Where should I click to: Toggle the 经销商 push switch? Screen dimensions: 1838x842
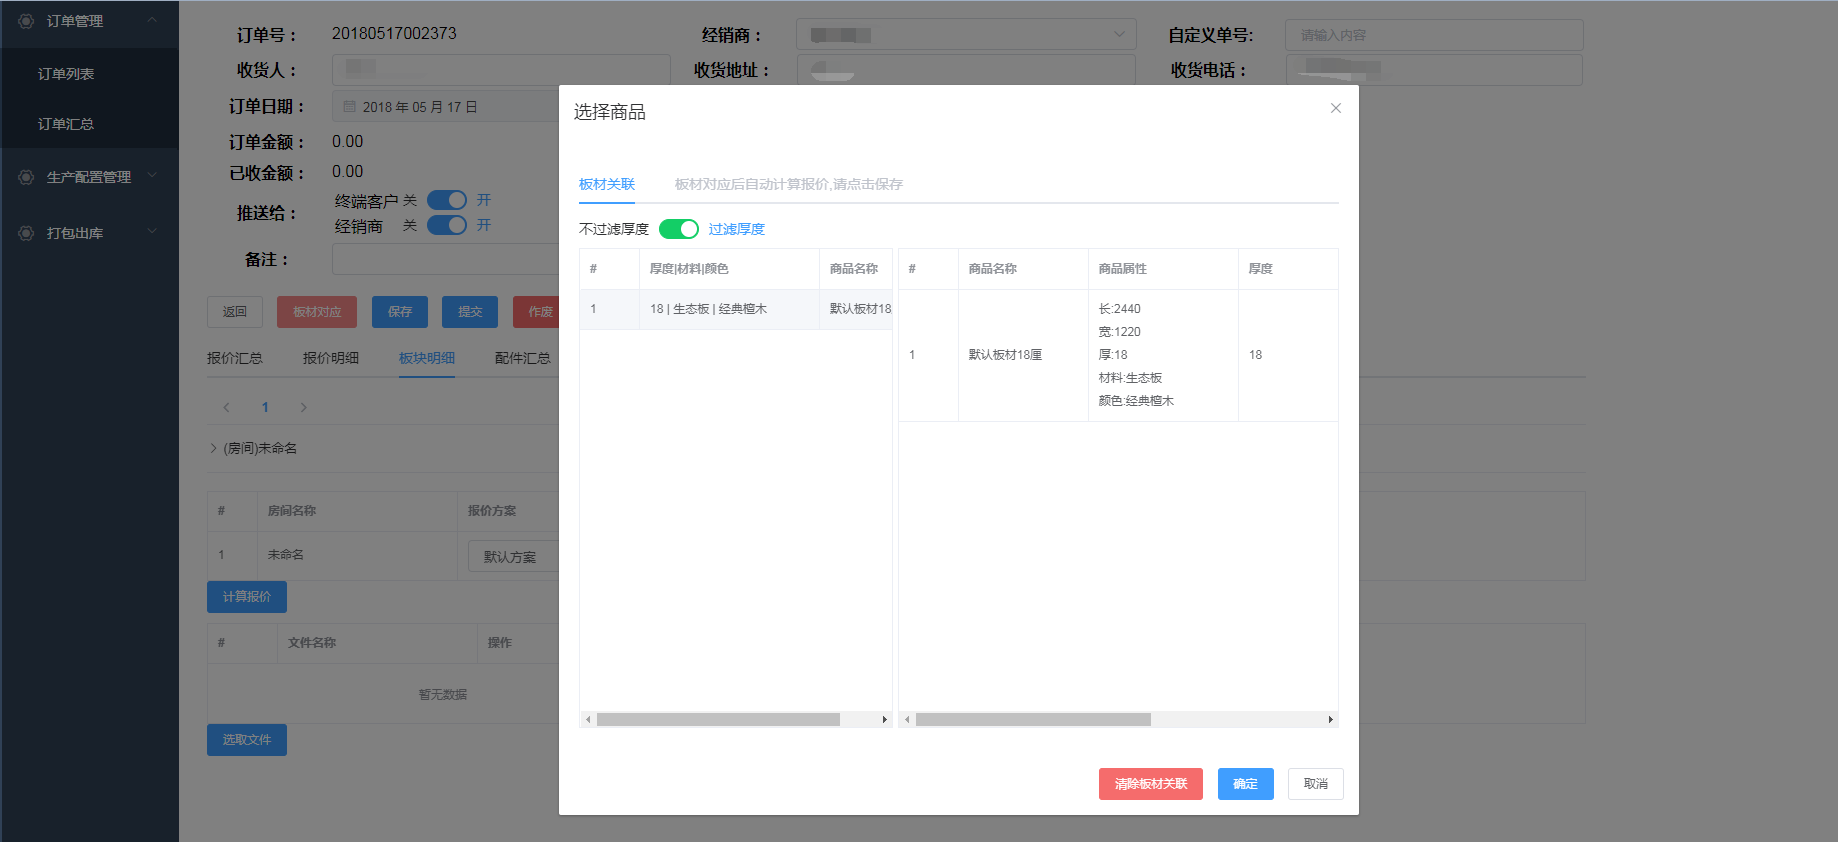pos(447,225)
